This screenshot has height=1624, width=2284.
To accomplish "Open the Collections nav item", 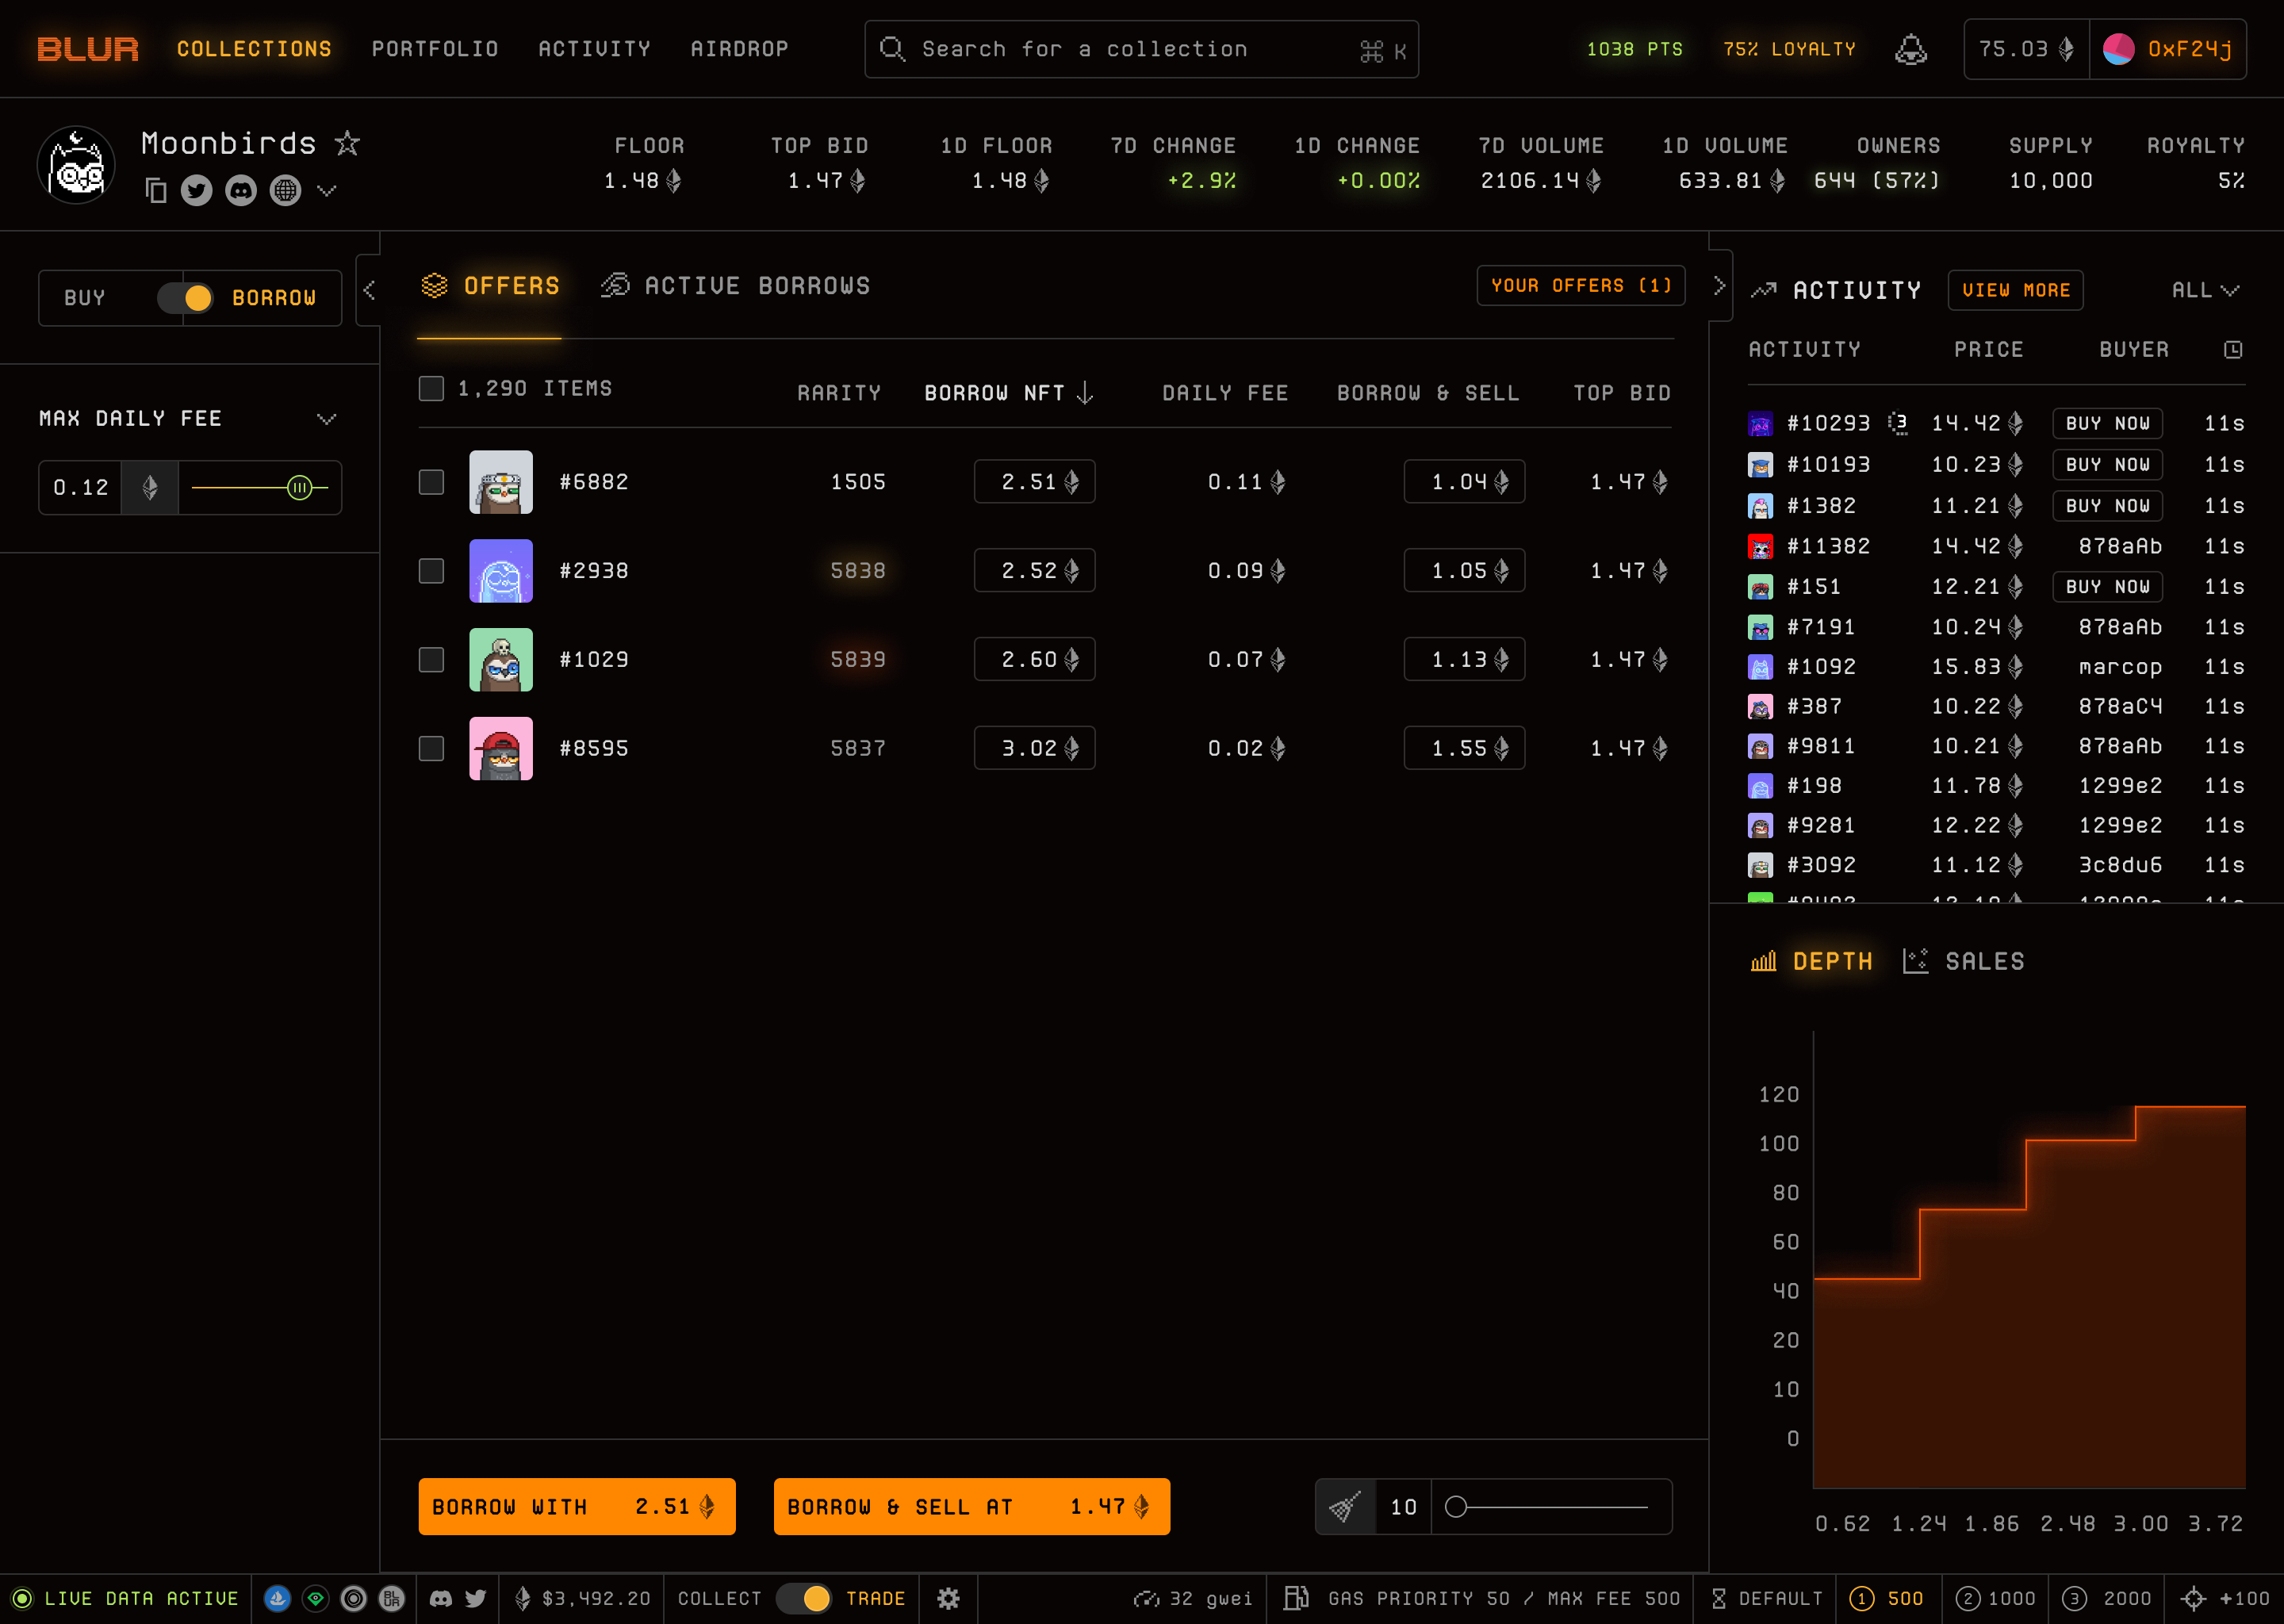I will point(254,49).
